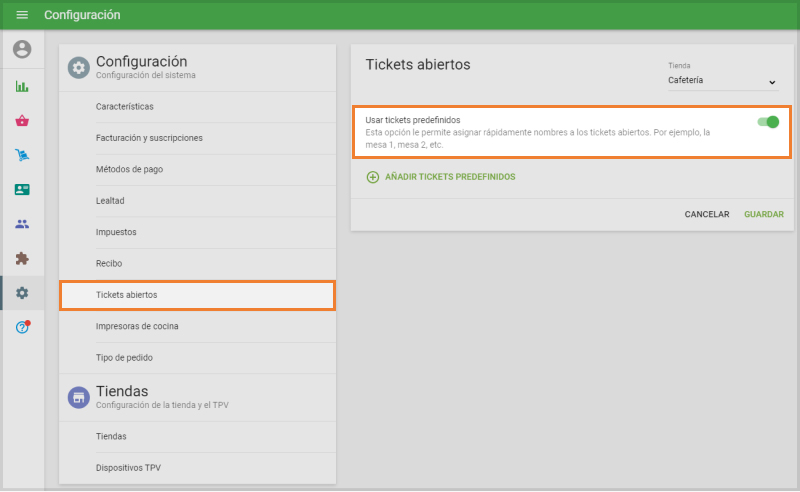Viewport: 800px width, 492px height.
Task: Open Impresoras de cocina settings
Action: coord(137,326)
